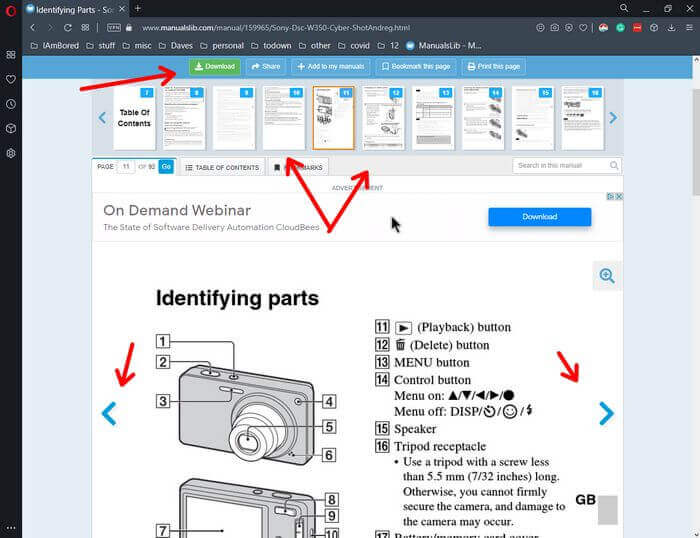
Task: Go to next manual page arrow
Action: point(606,413)
